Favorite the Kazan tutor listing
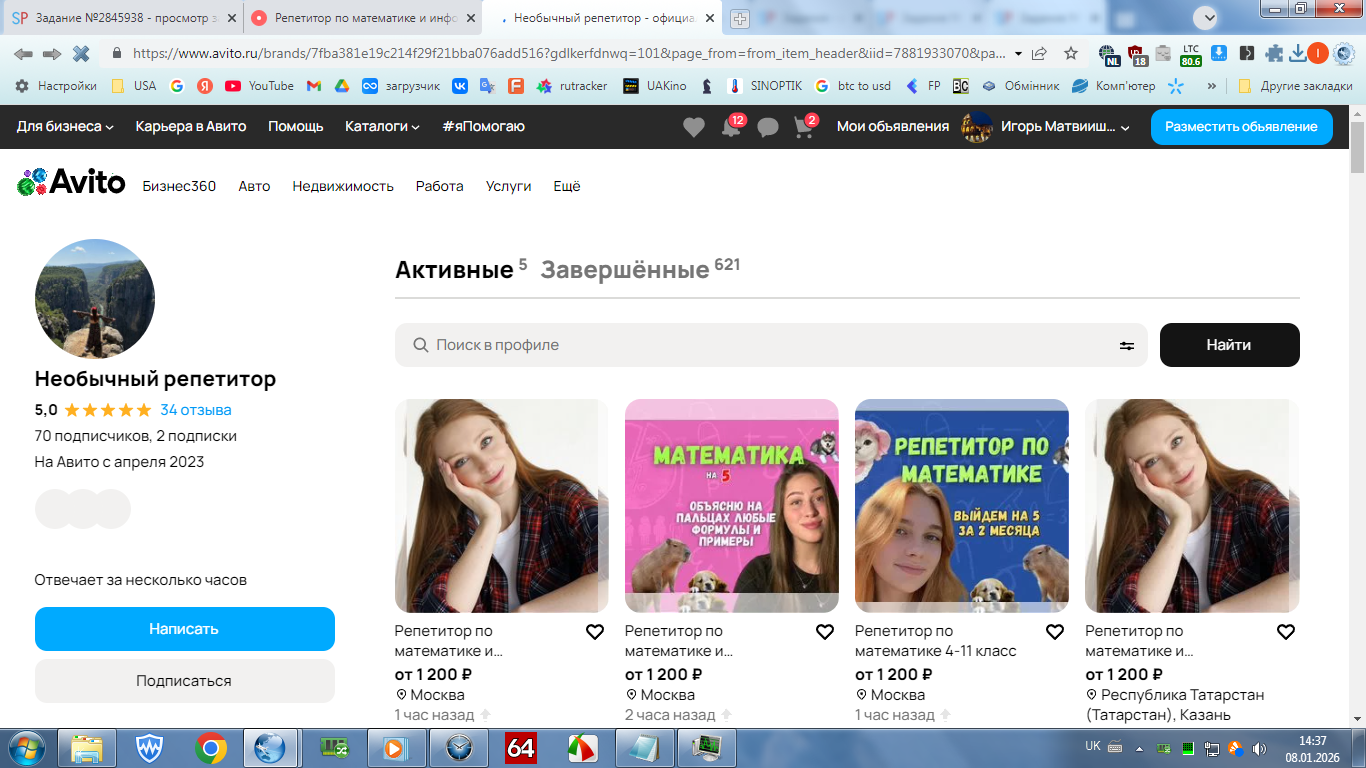 click(x=1286, y=632)
